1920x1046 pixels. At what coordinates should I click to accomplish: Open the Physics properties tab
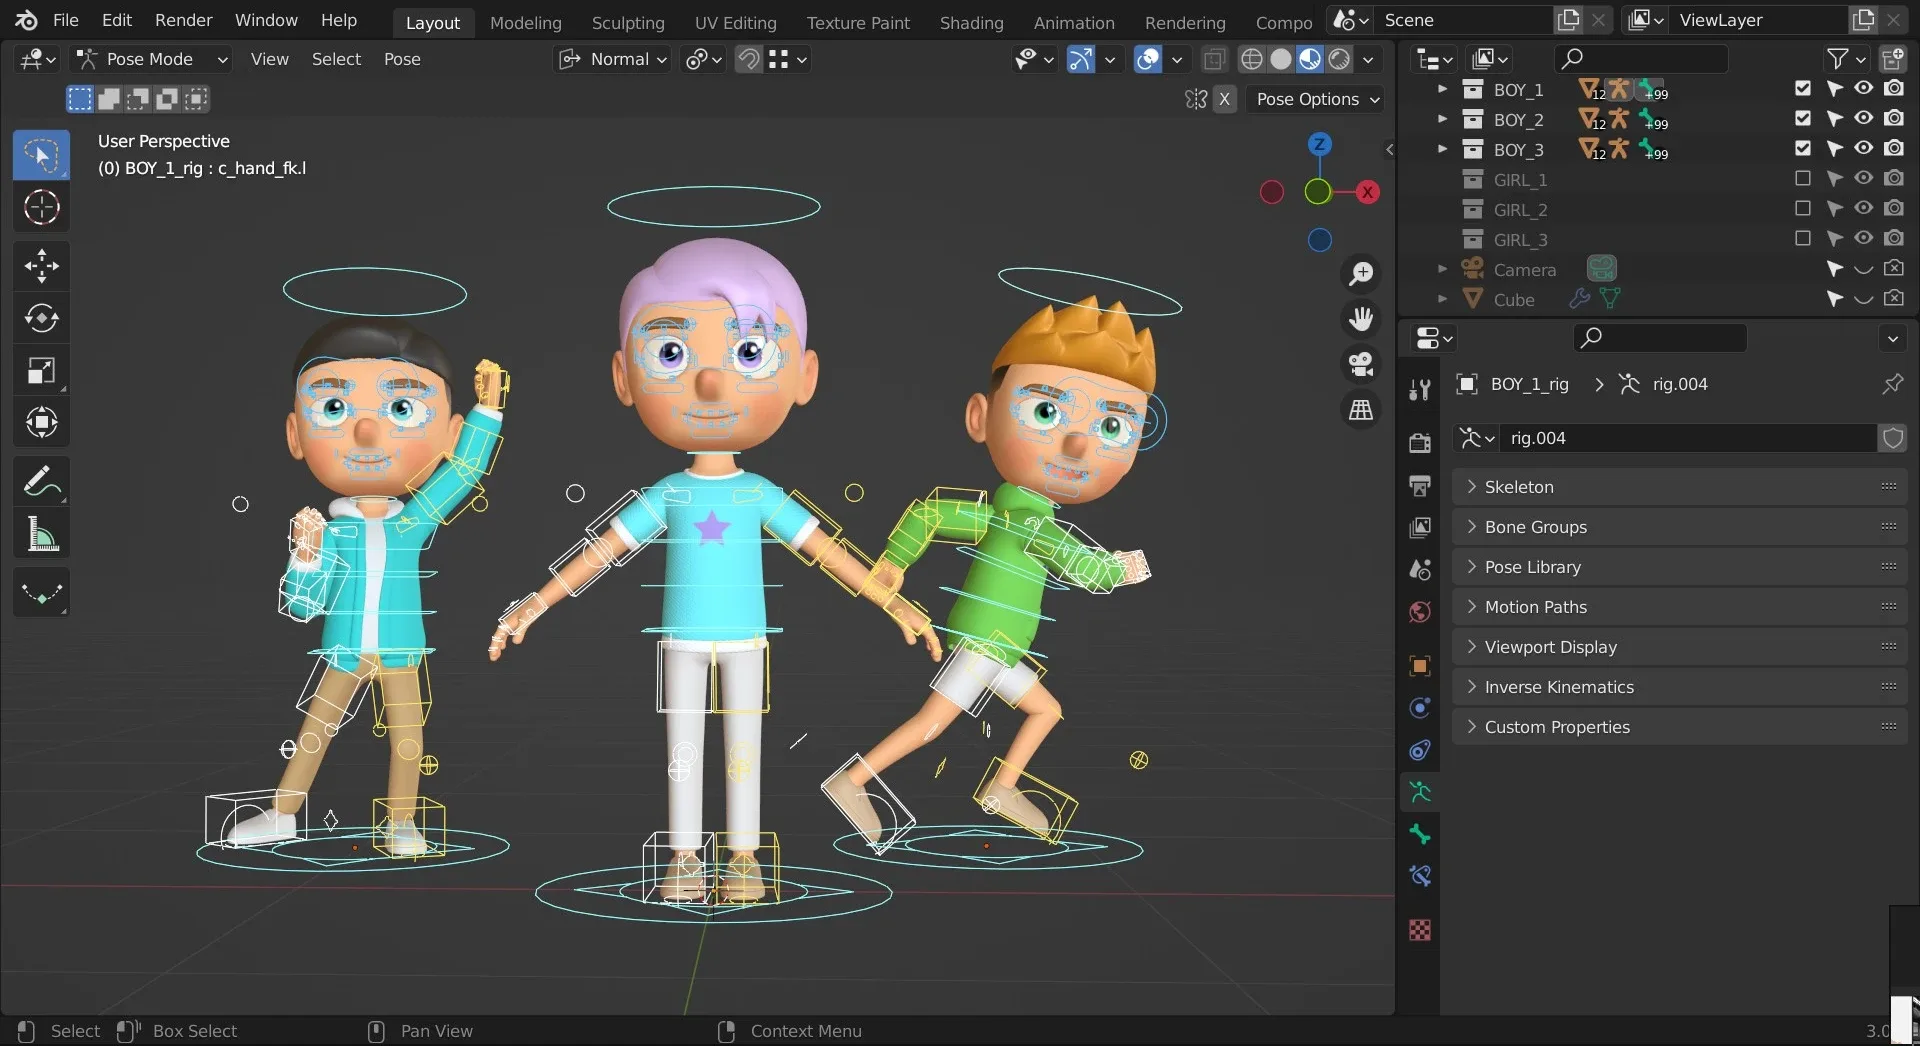(1419, 708)
